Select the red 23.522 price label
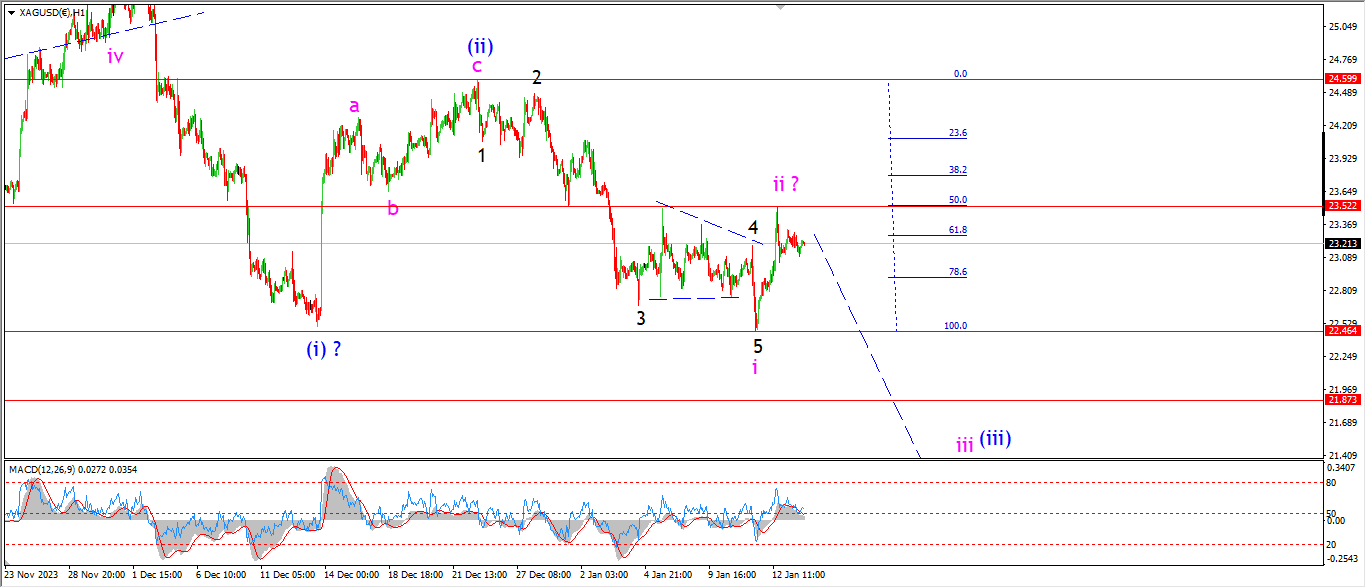 [x=1340, y=206]
